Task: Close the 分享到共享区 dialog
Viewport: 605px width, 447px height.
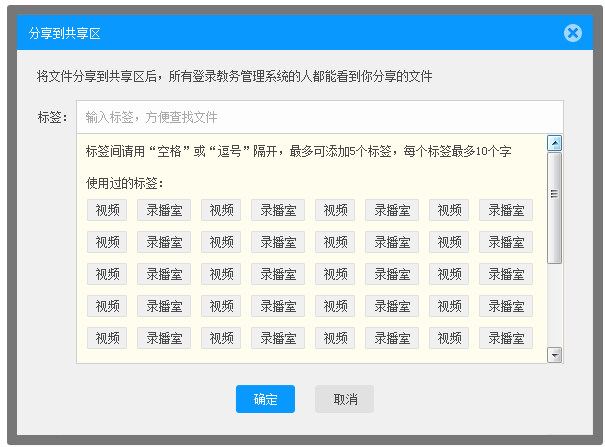Action: click(x=572, y=33)
